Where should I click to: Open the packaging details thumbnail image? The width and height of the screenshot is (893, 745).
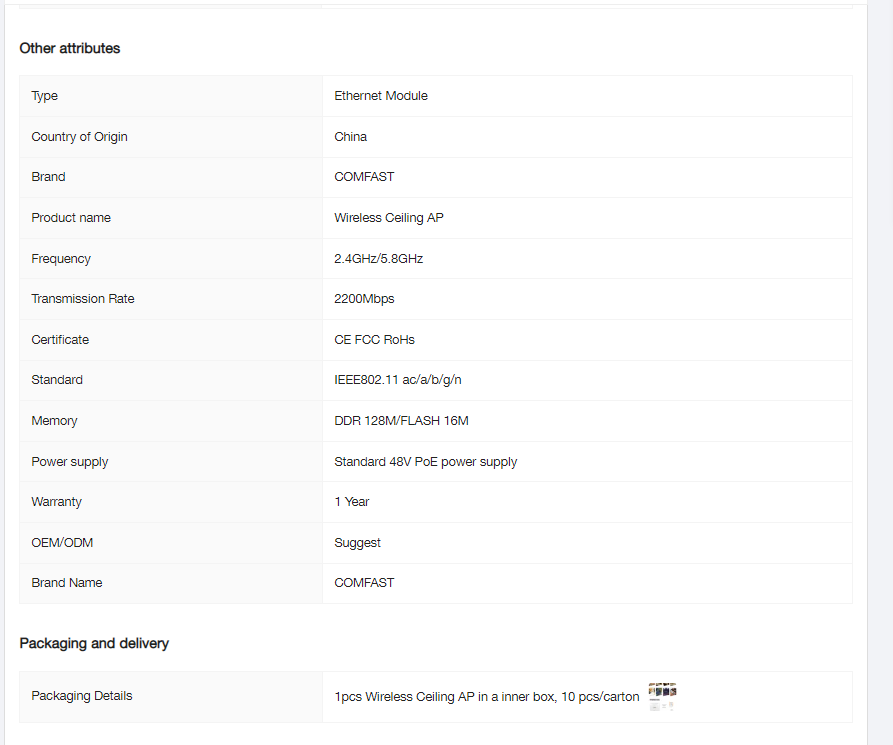[x=662, y=696]
